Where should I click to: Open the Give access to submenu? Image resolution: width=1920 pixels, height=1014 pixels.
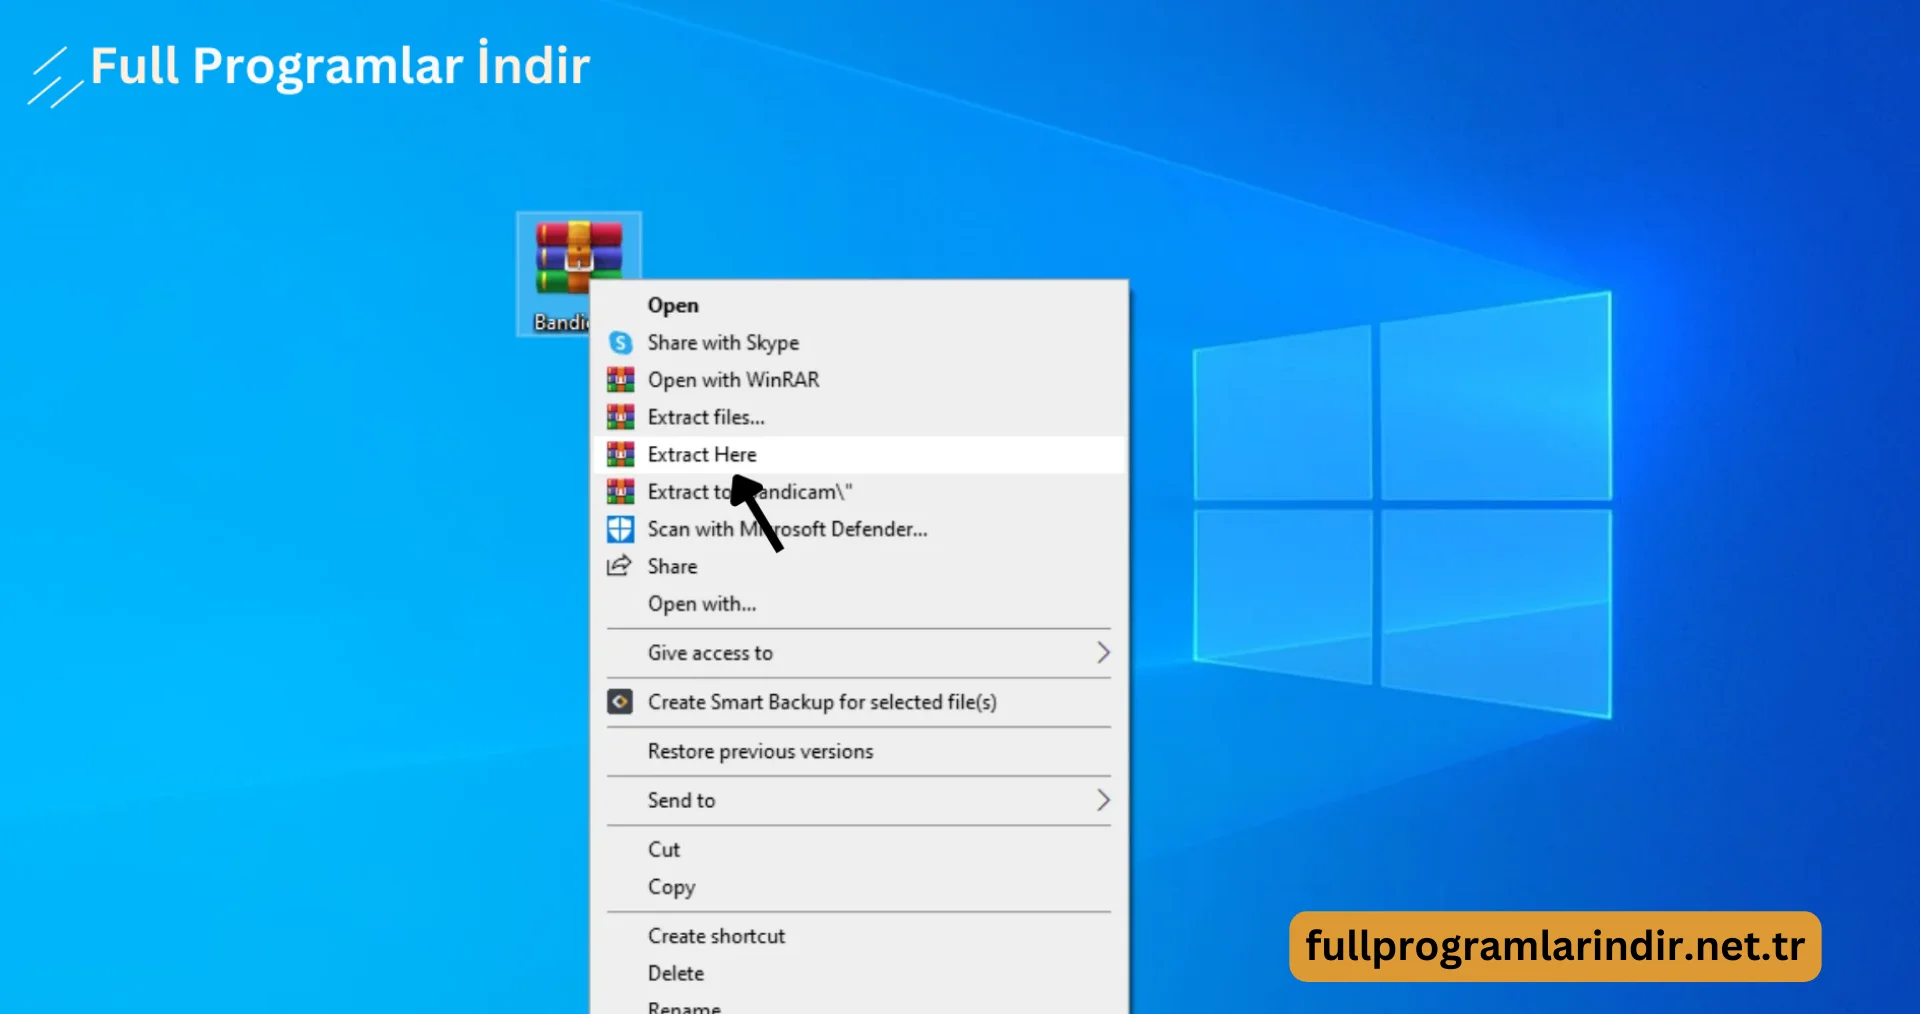pos(860,653)
